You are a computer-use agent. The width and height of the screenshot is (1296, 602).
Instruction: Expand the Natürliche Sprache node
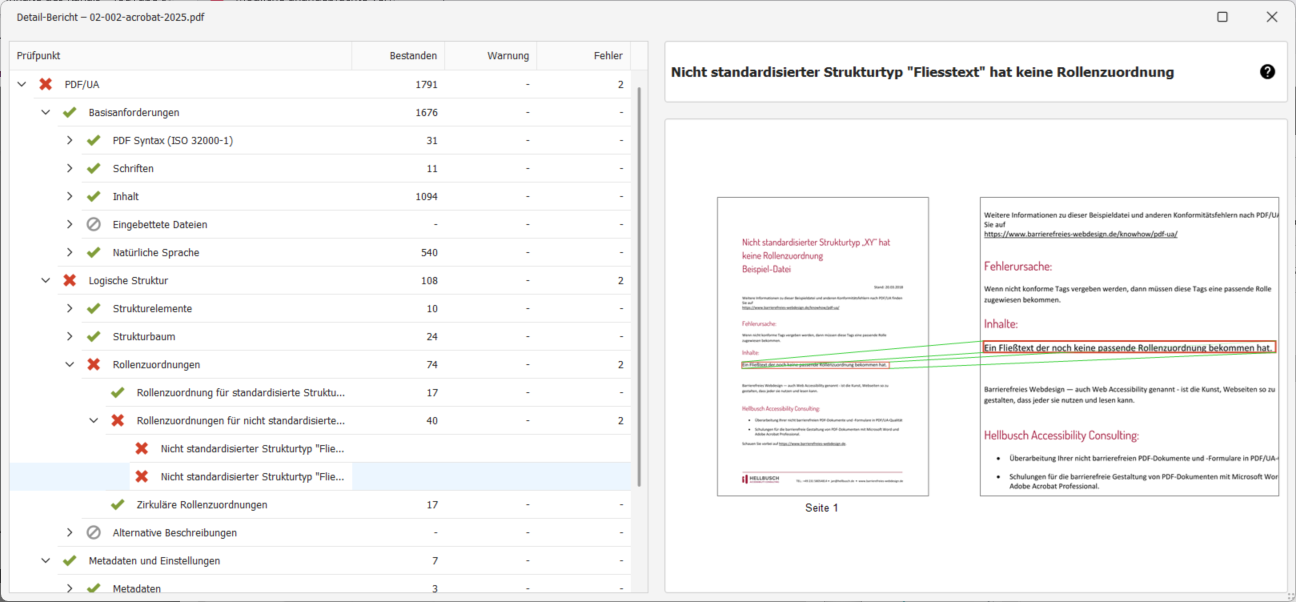70,253
